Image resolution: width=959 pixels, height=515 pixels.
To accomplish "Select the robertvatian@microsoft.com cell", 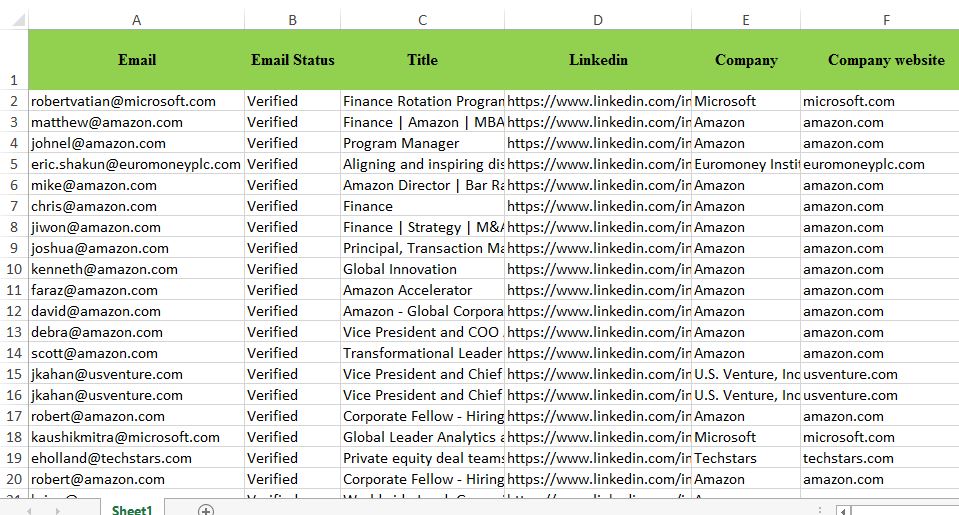I will click(x=124, y=101).
